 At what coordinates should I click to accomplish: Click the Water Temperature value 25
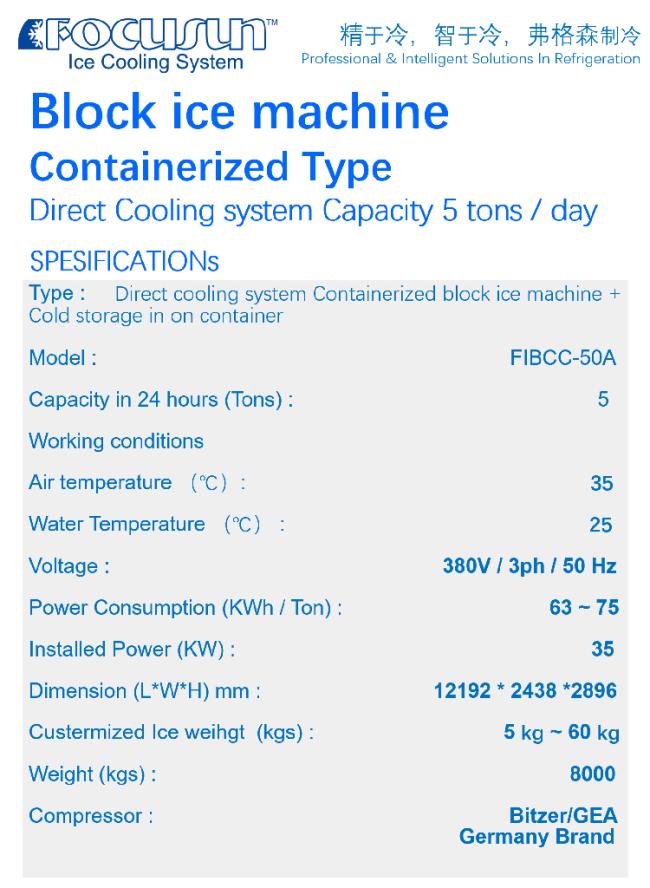point(601,526)
